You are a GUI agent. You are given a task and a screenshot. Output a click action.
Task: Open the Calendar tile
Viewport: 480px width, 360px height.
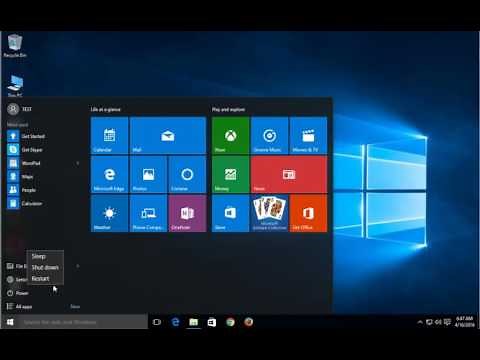click(x=109, y=135)
